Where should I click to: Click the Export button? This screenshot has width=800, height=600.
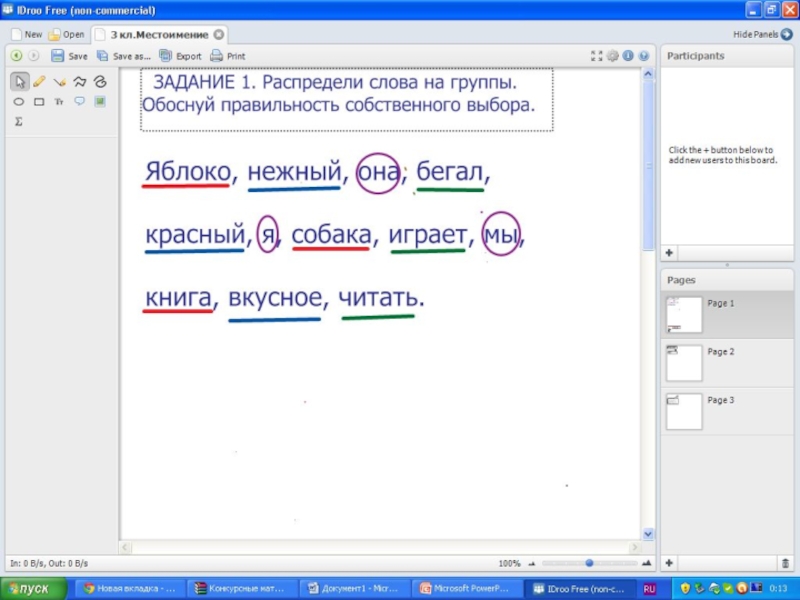tap(180, 56)
